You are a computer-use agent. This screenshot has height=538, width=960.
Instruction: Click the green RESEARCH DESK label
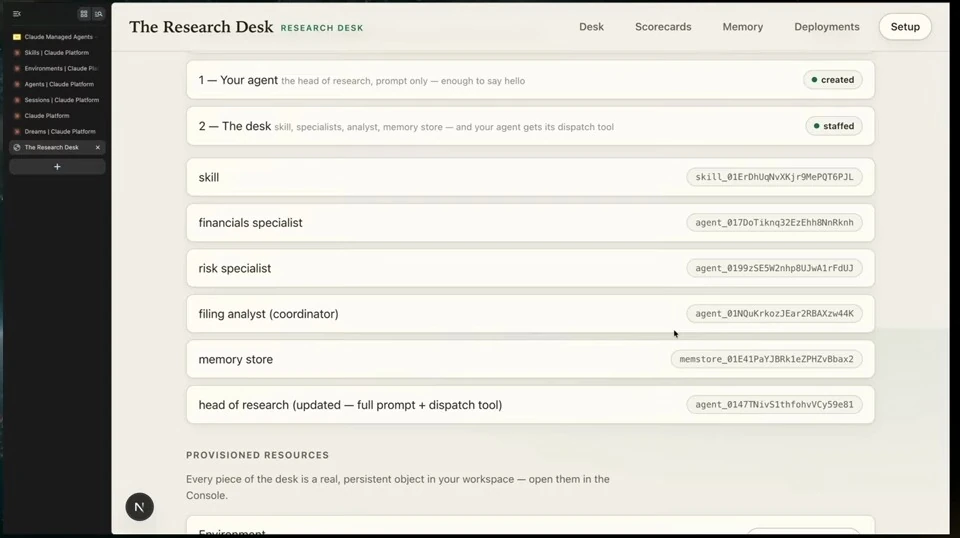[x=322, y=28]
